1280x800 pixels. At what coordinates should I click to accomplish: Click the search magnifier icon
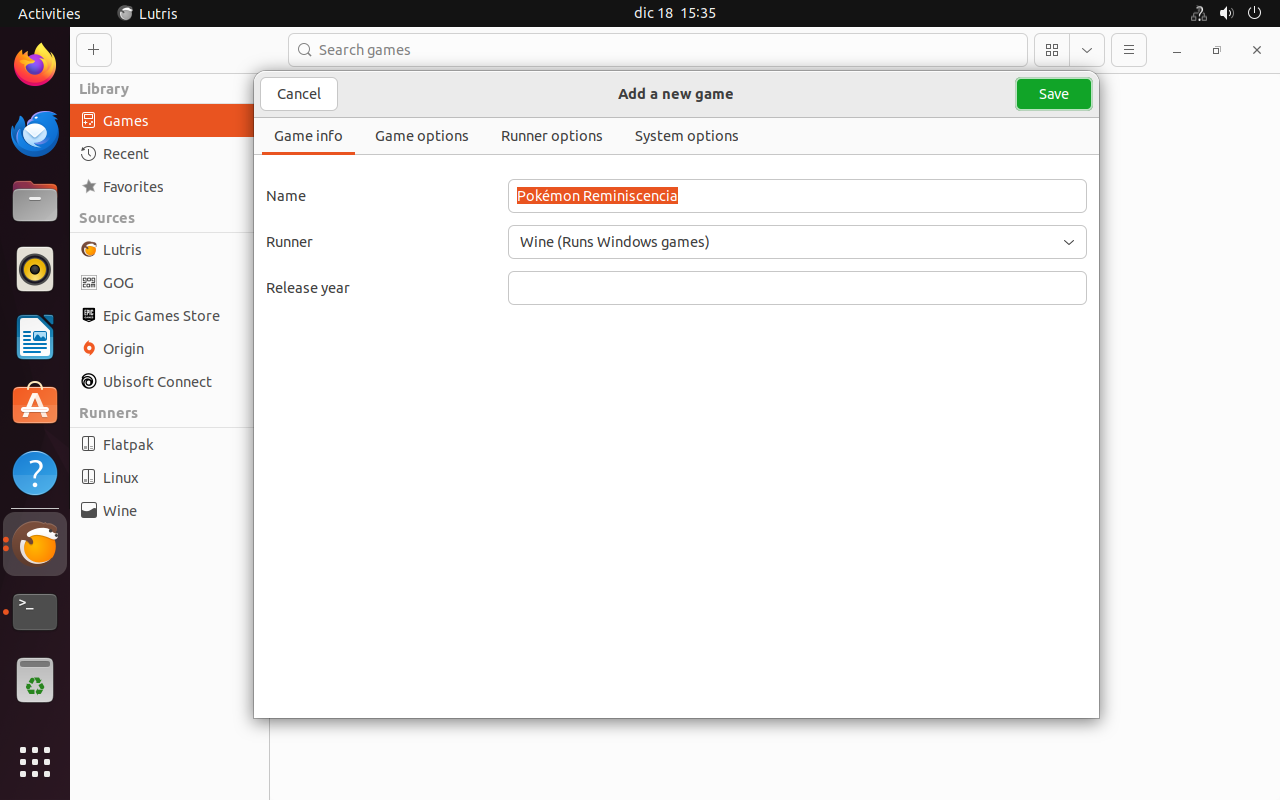coord(305,50)
